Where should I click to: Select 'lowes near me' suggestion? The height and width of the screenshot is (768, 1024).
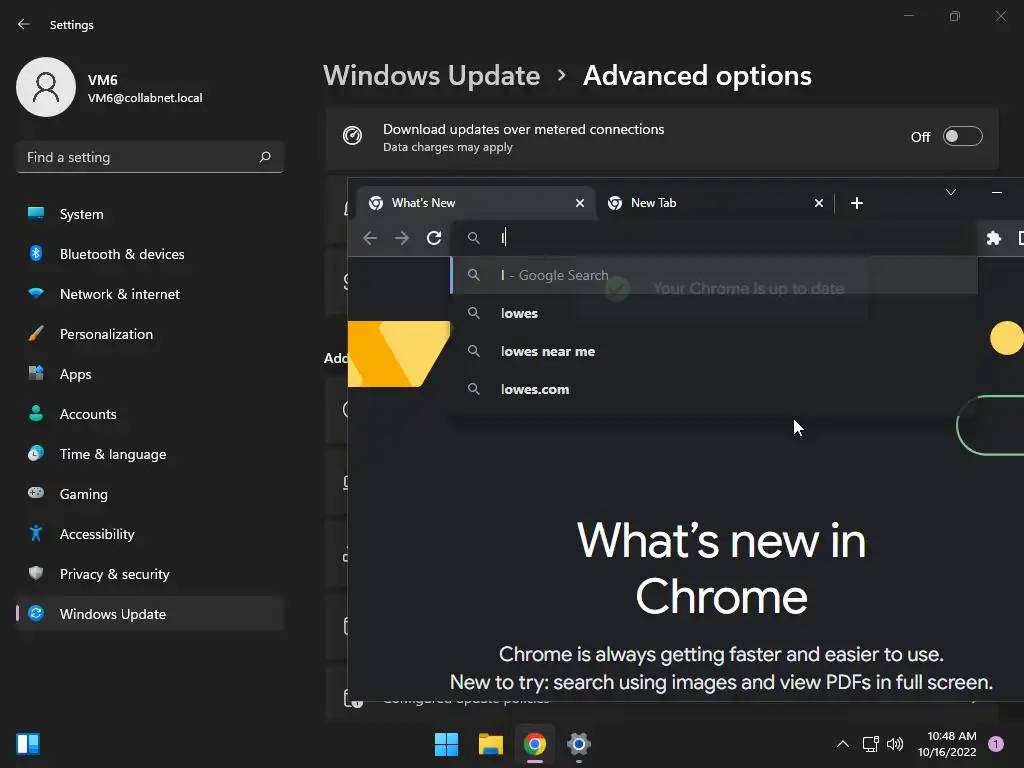[714, 351]
